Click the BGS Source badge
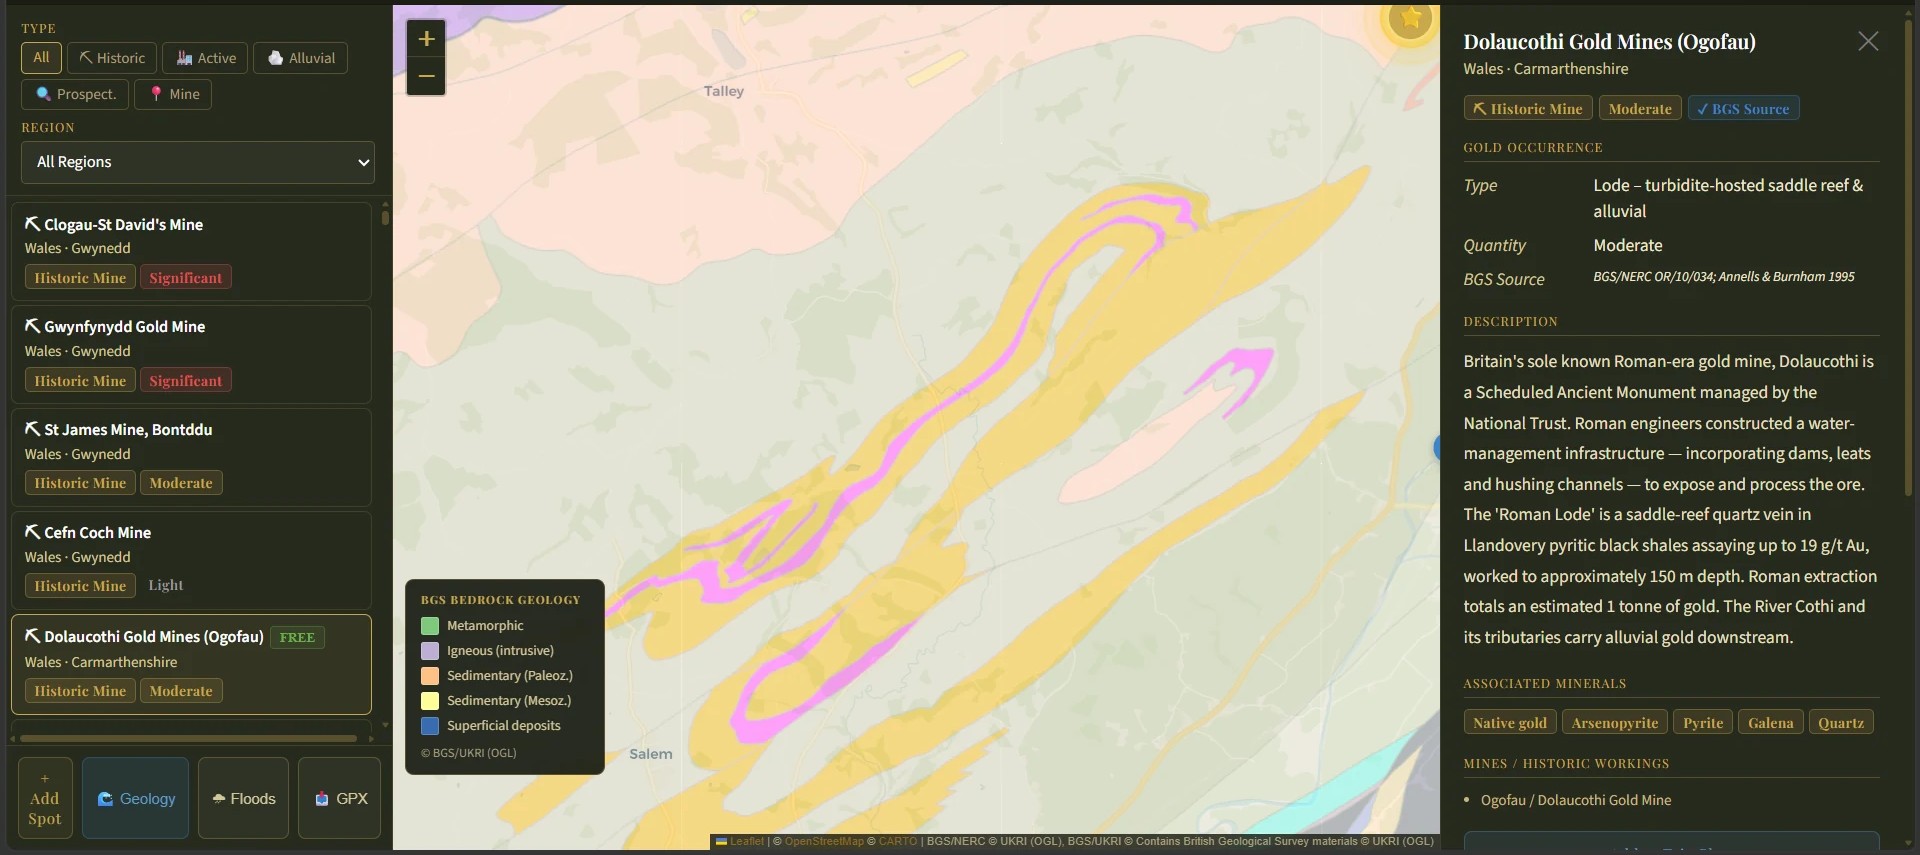 [1743, 108]
